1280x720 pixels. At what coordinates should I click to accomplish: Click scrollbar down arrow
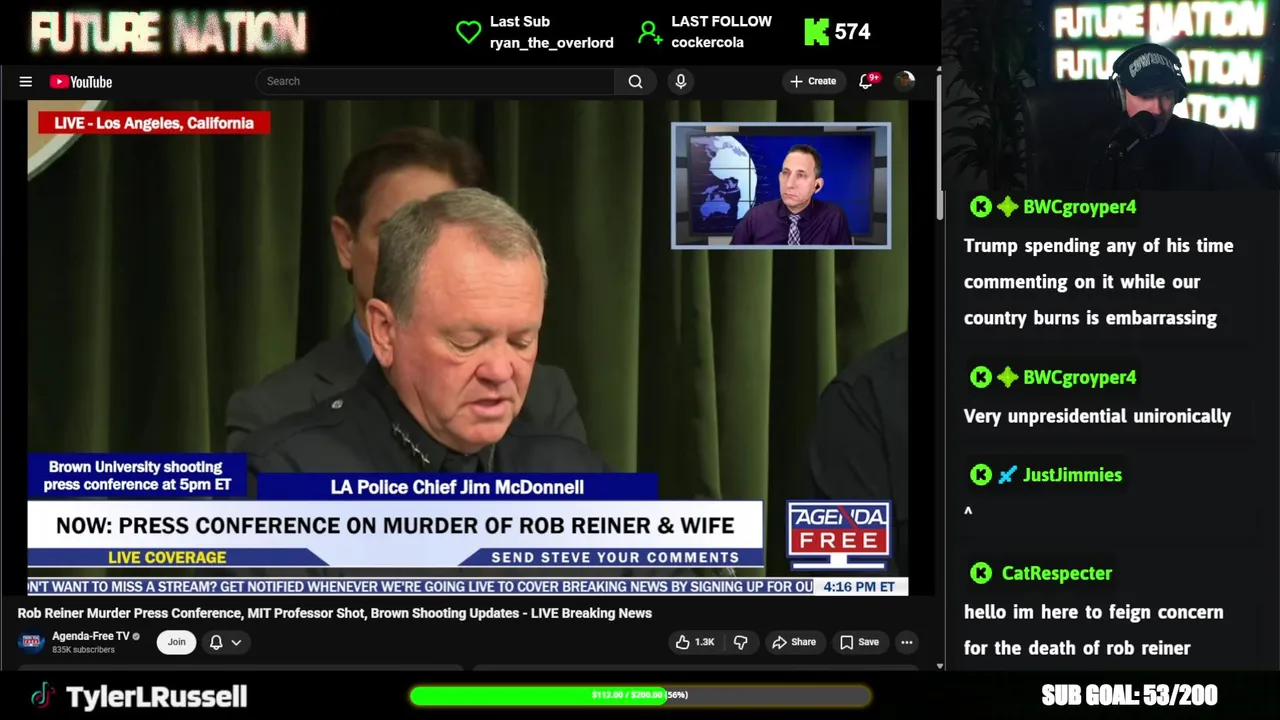[x=939, y=665]
